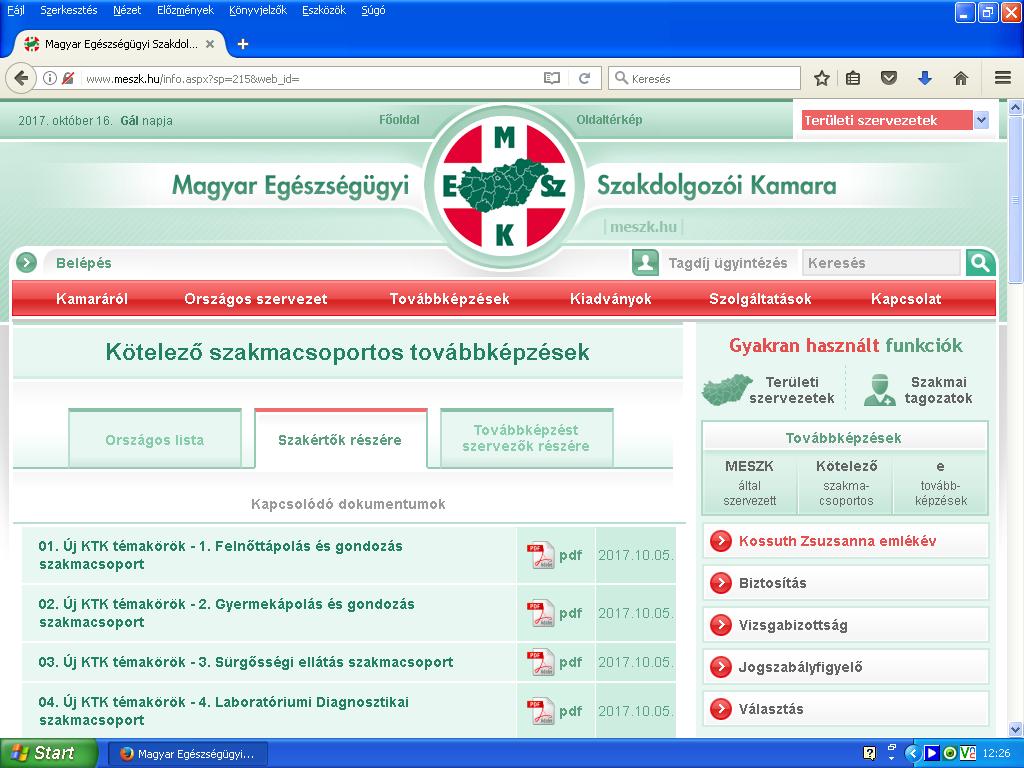The width and height of the screenshot is (1024, 768).
Task: Switch to Továbbképzést szervezők részére tab
Action: [x=526, y=438]
